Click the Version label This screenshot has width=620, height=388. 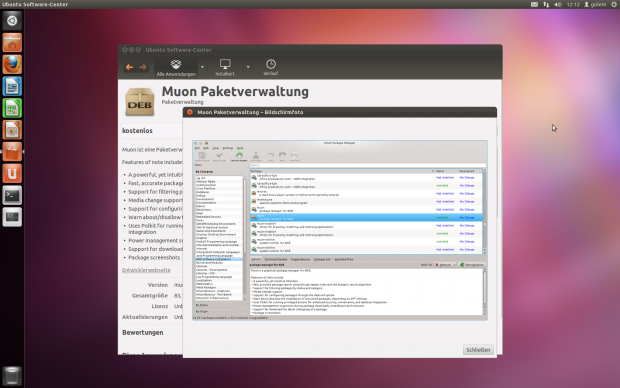coord(158,285)
